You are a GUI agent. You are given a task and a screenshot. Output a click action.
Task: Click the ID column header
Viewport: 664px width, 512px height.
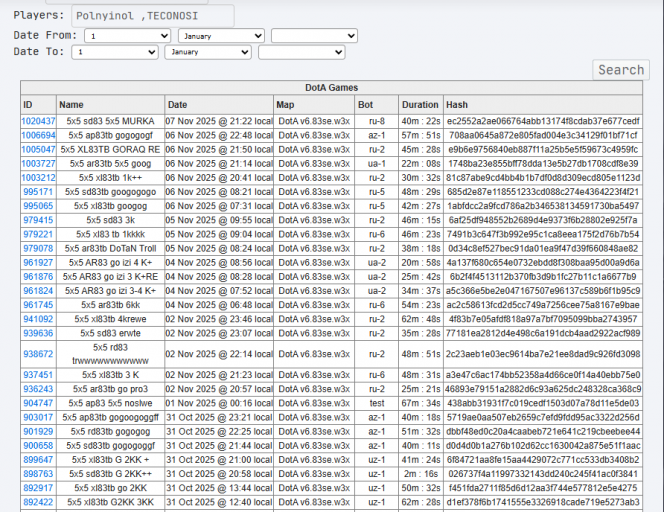(39, 105)
